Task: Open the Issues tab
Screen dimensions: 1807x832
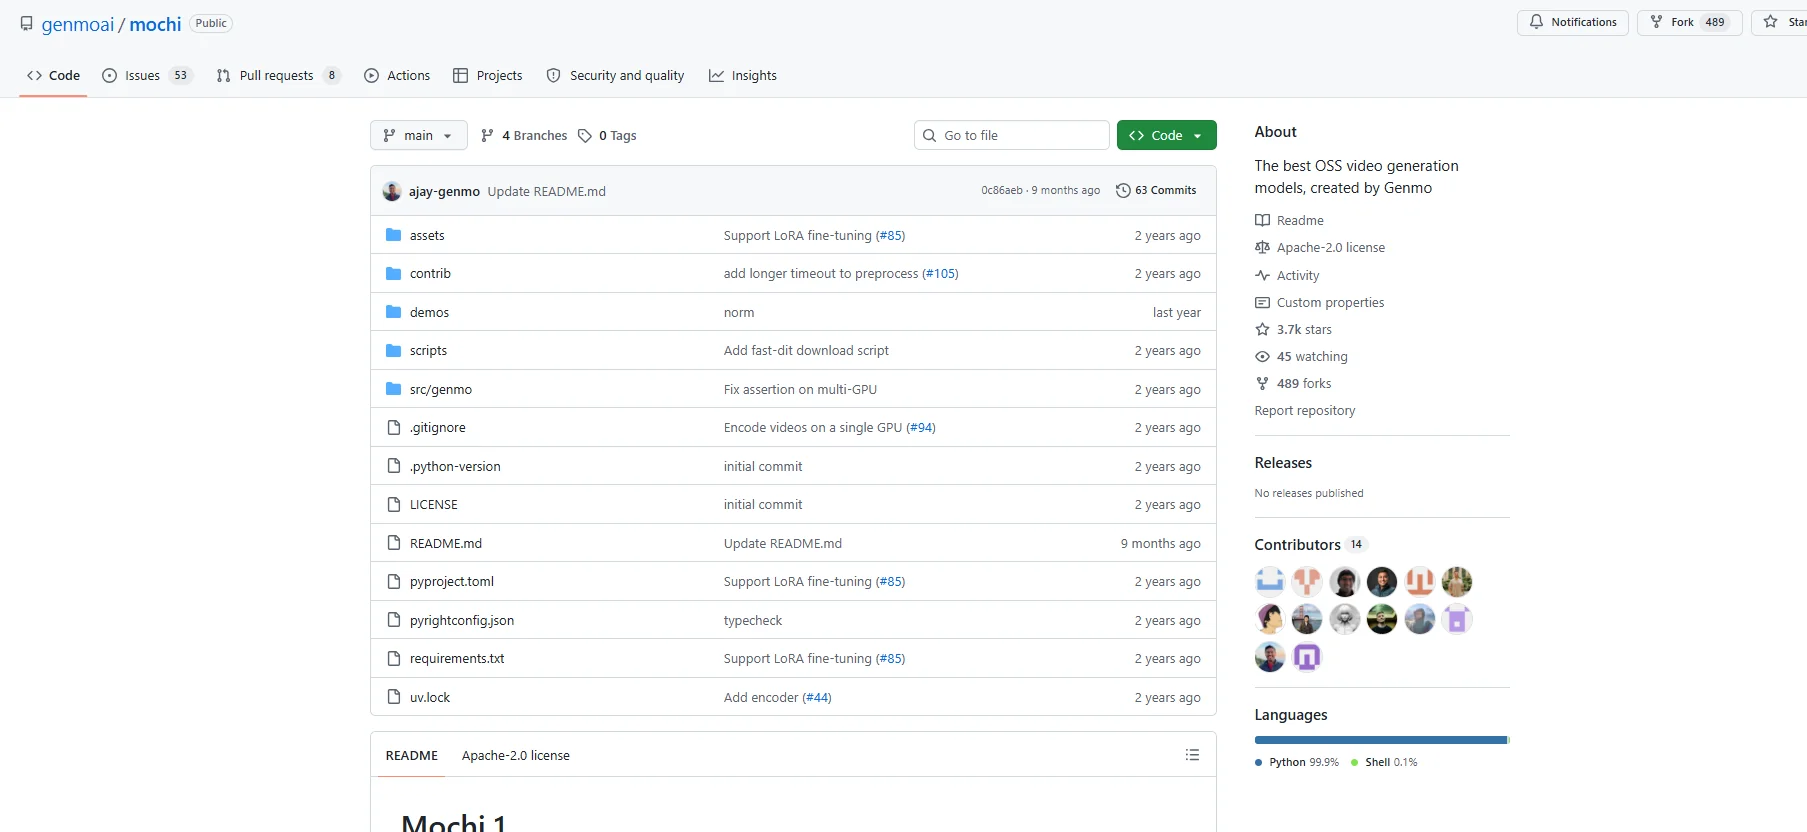Action: coord(147,75)
